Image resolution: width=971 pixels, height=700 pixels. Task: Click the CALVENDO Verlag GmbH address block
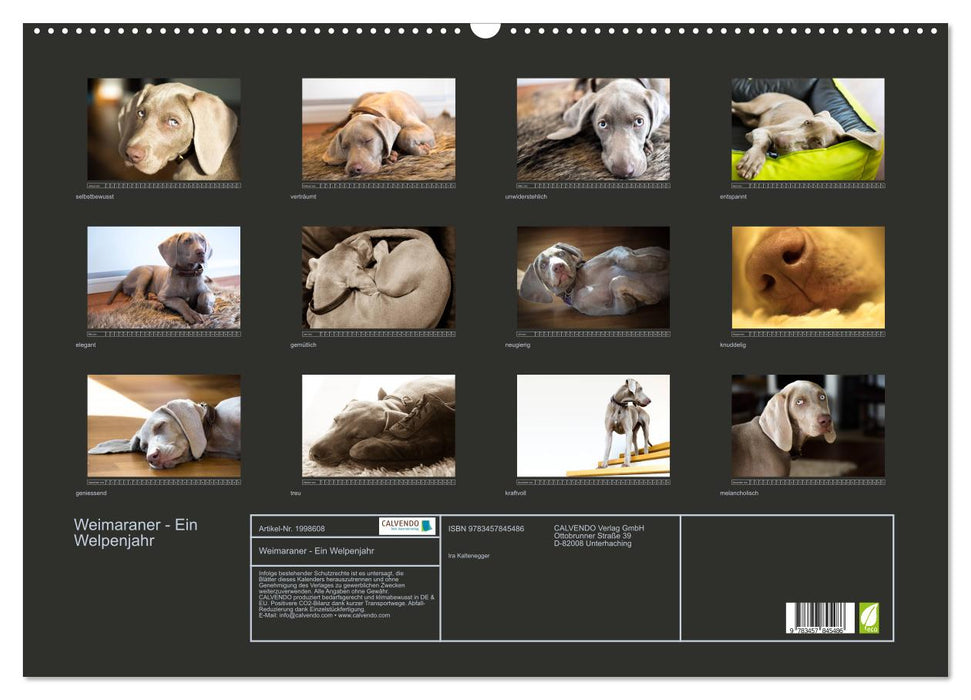[x=596, y=536]
